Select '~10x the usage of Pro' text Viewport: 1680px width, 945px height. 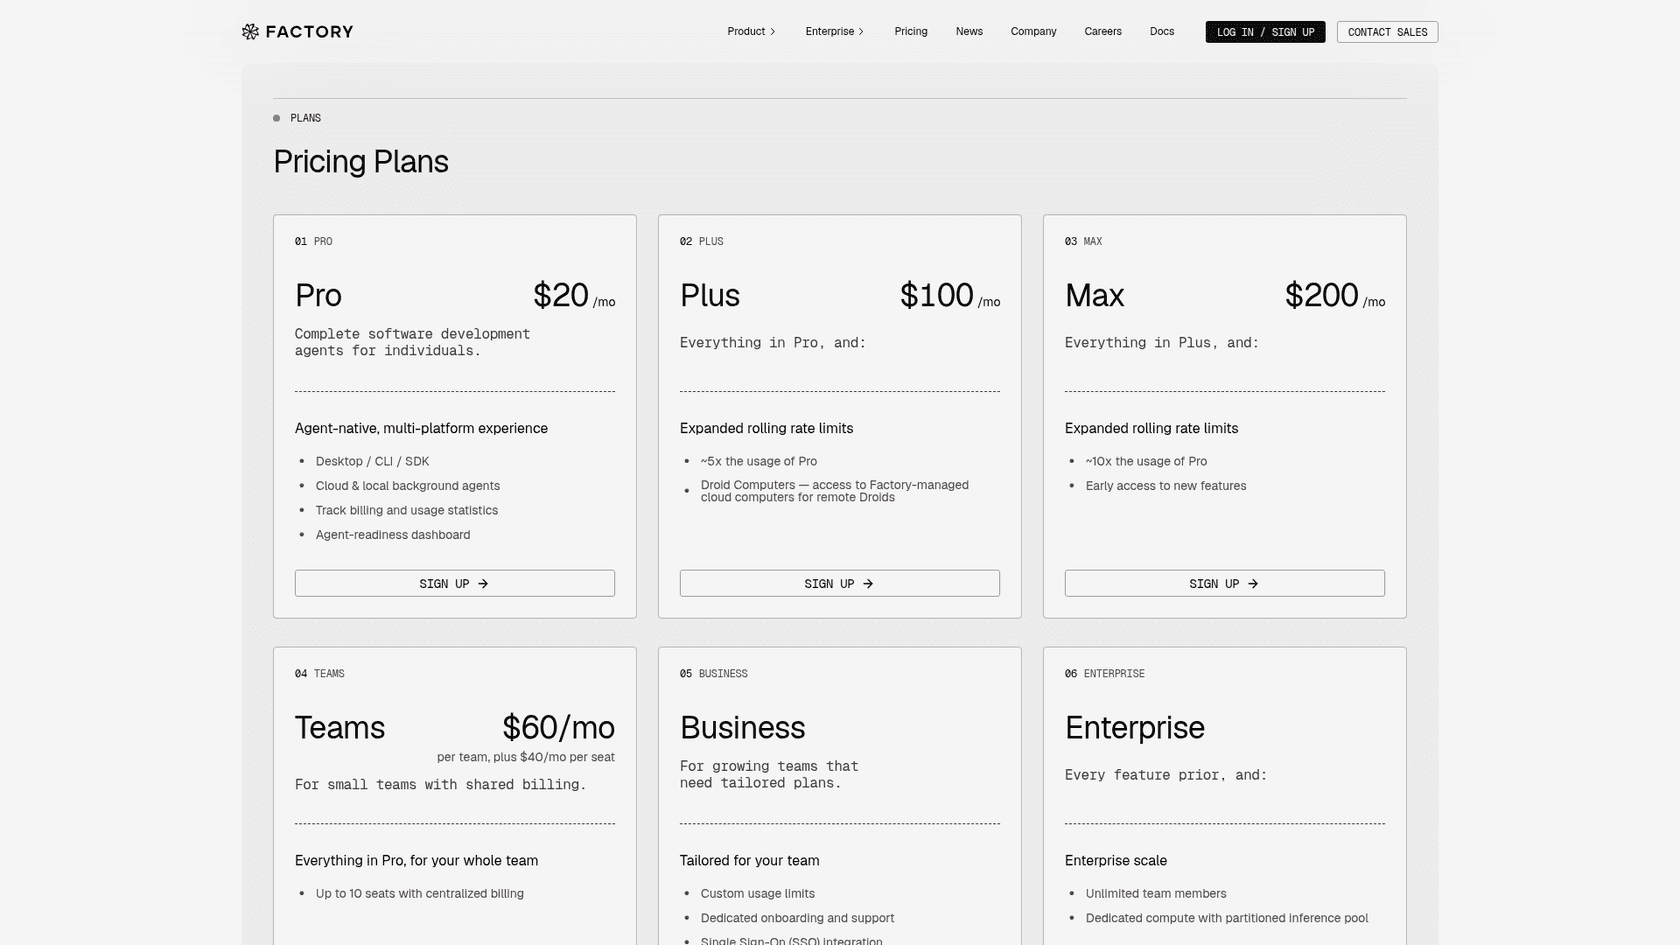[1146, 462]
